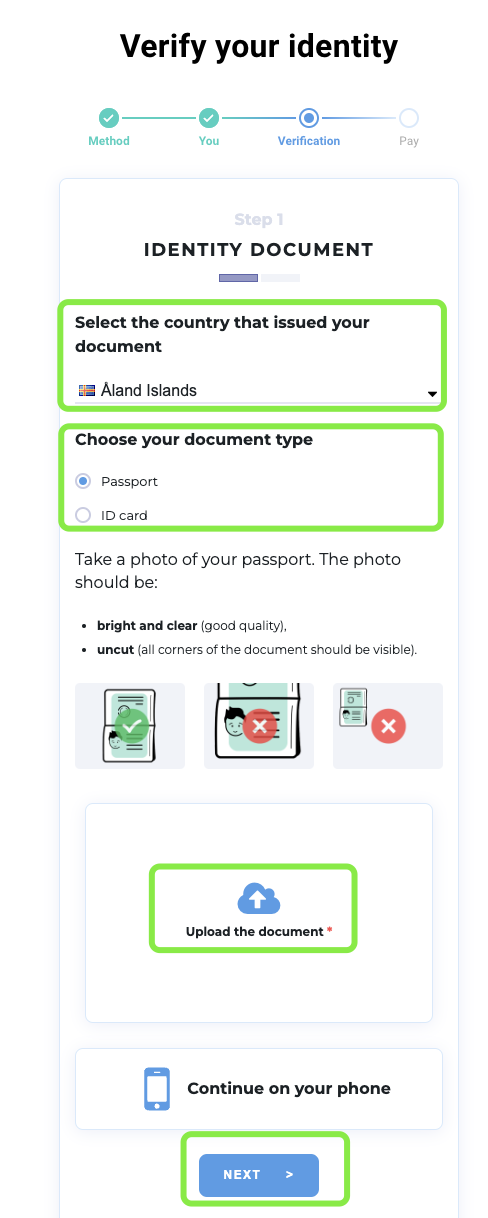Click Upload the document label

click(x=254, y=931)
